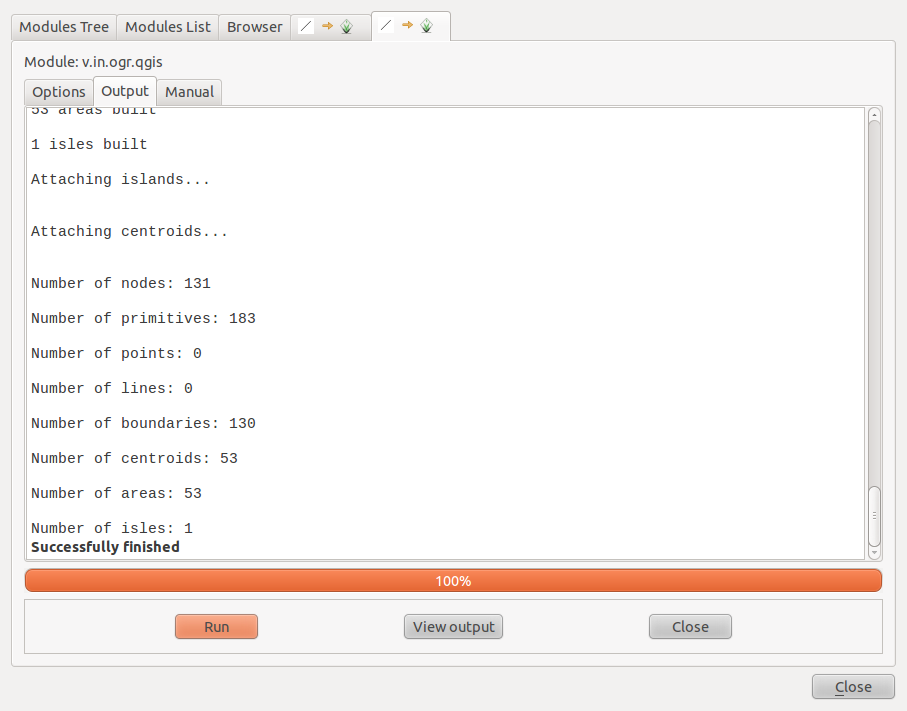907x711 pixels.
Task: Switch to the Modules Tree tab
Action: click(64, 27)
